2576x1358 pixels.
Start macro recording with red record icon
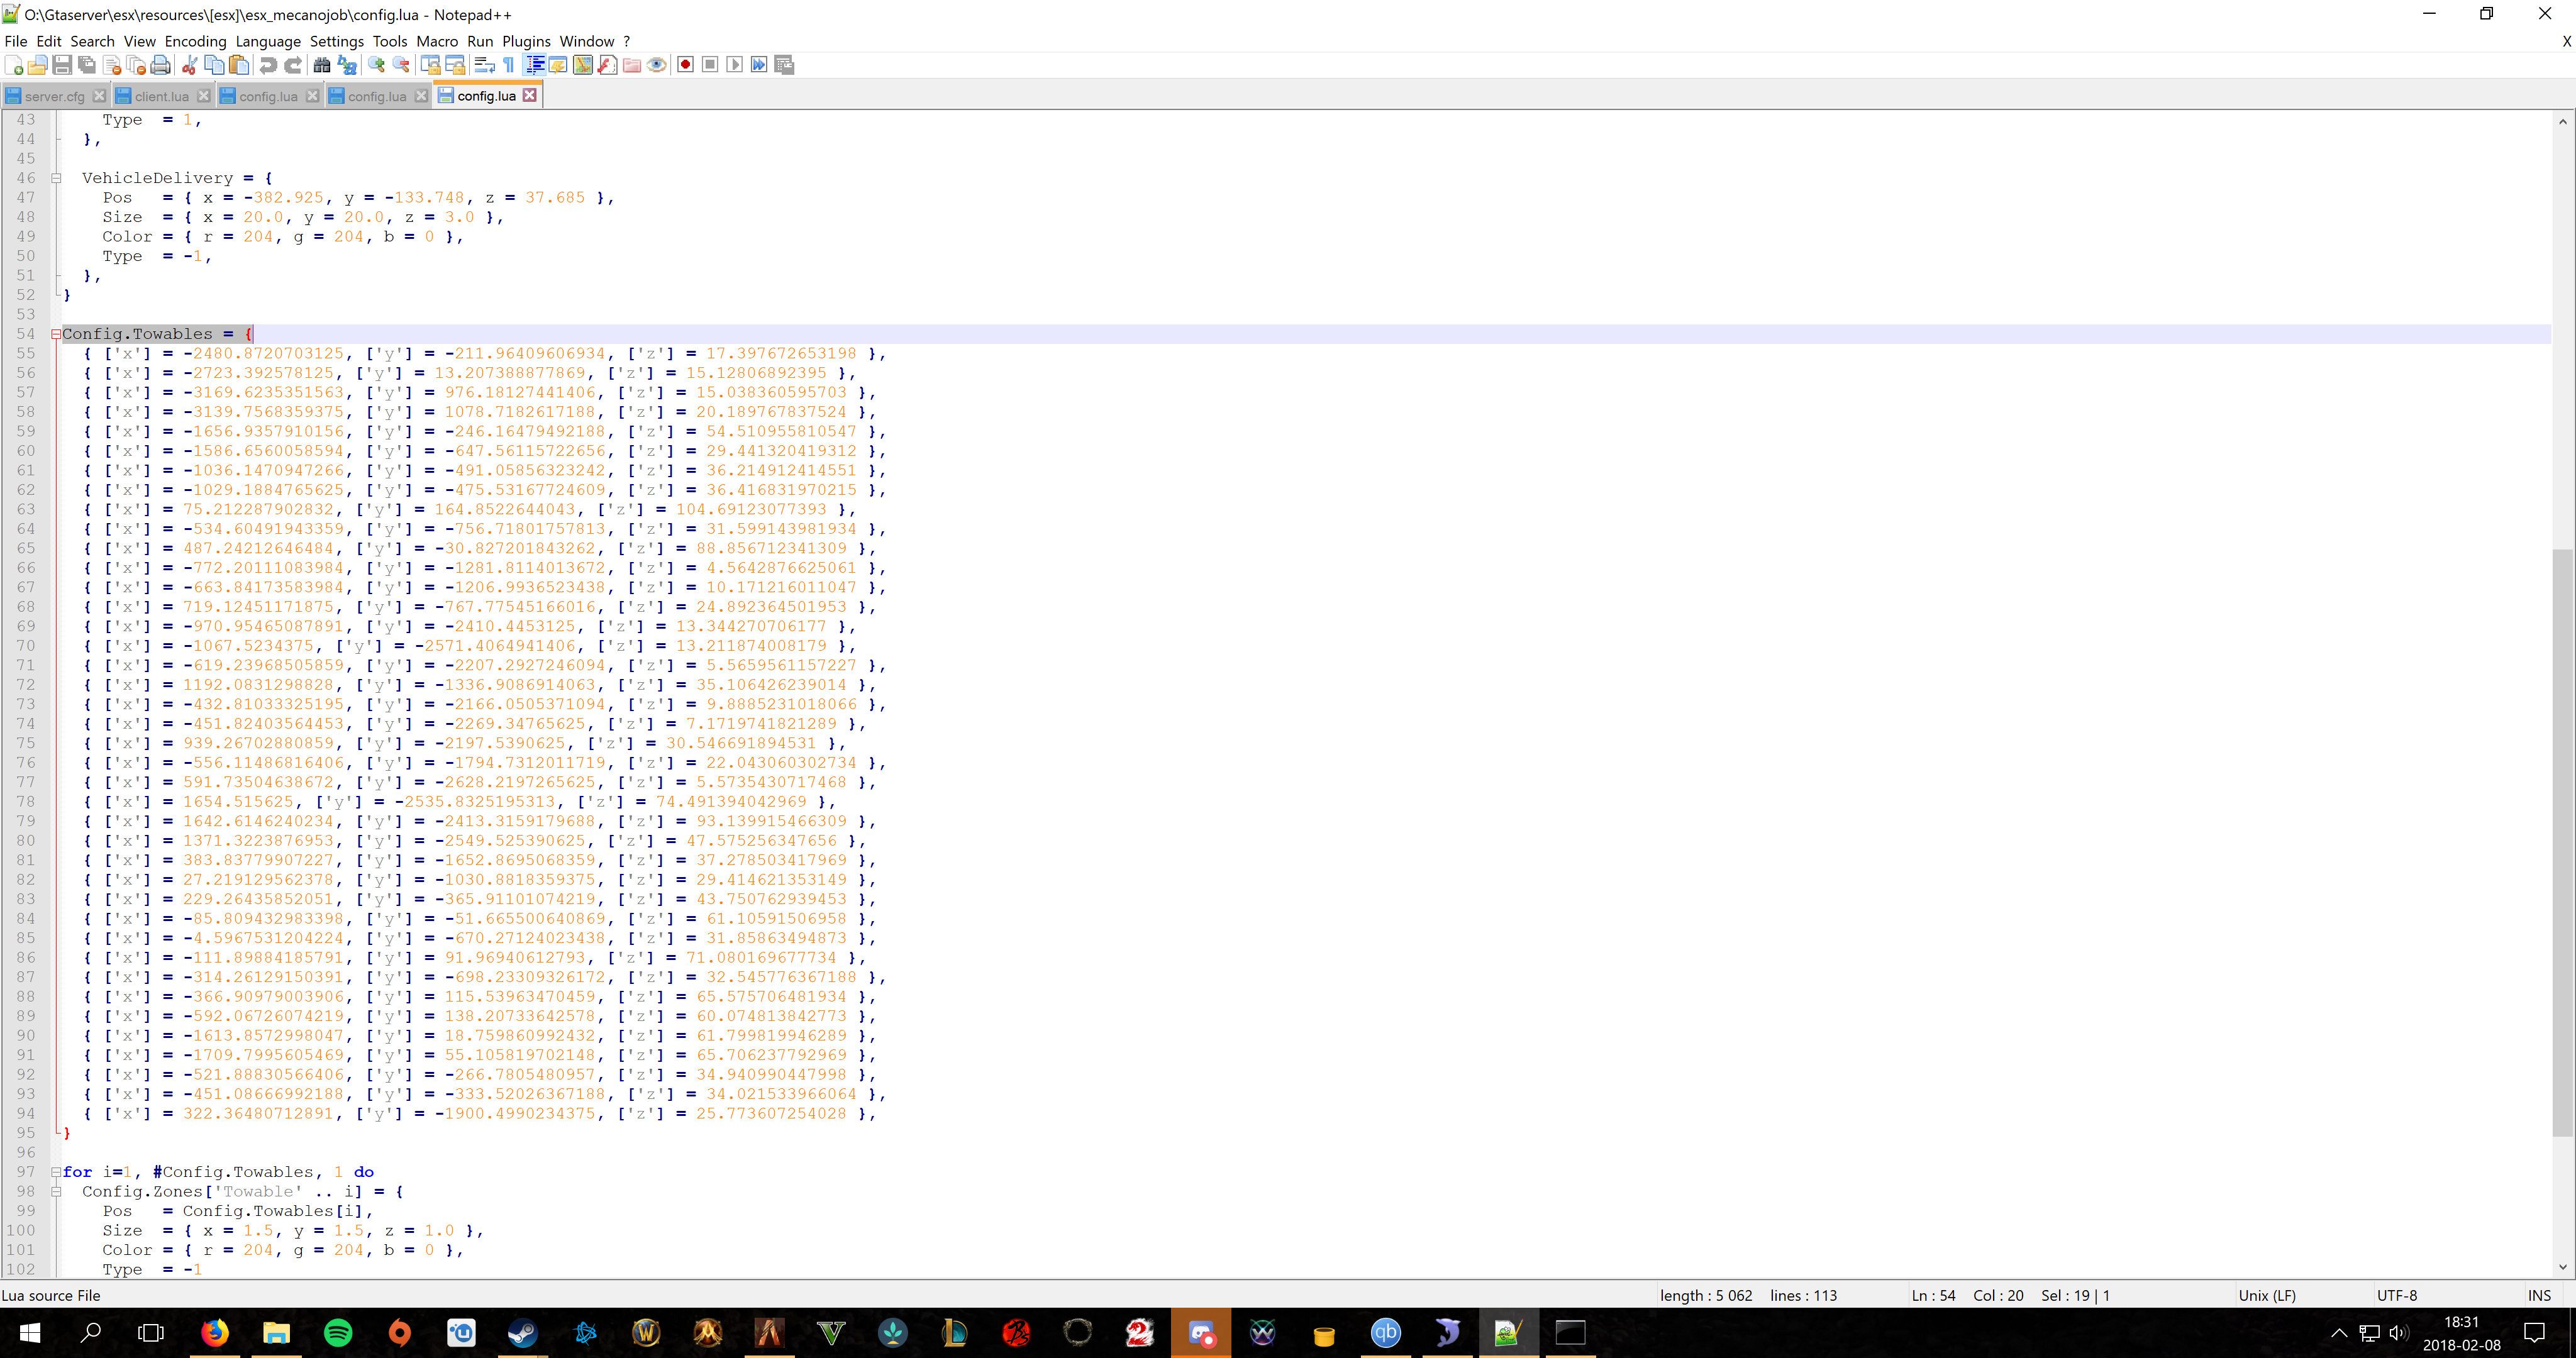click(x=685, y=65)
